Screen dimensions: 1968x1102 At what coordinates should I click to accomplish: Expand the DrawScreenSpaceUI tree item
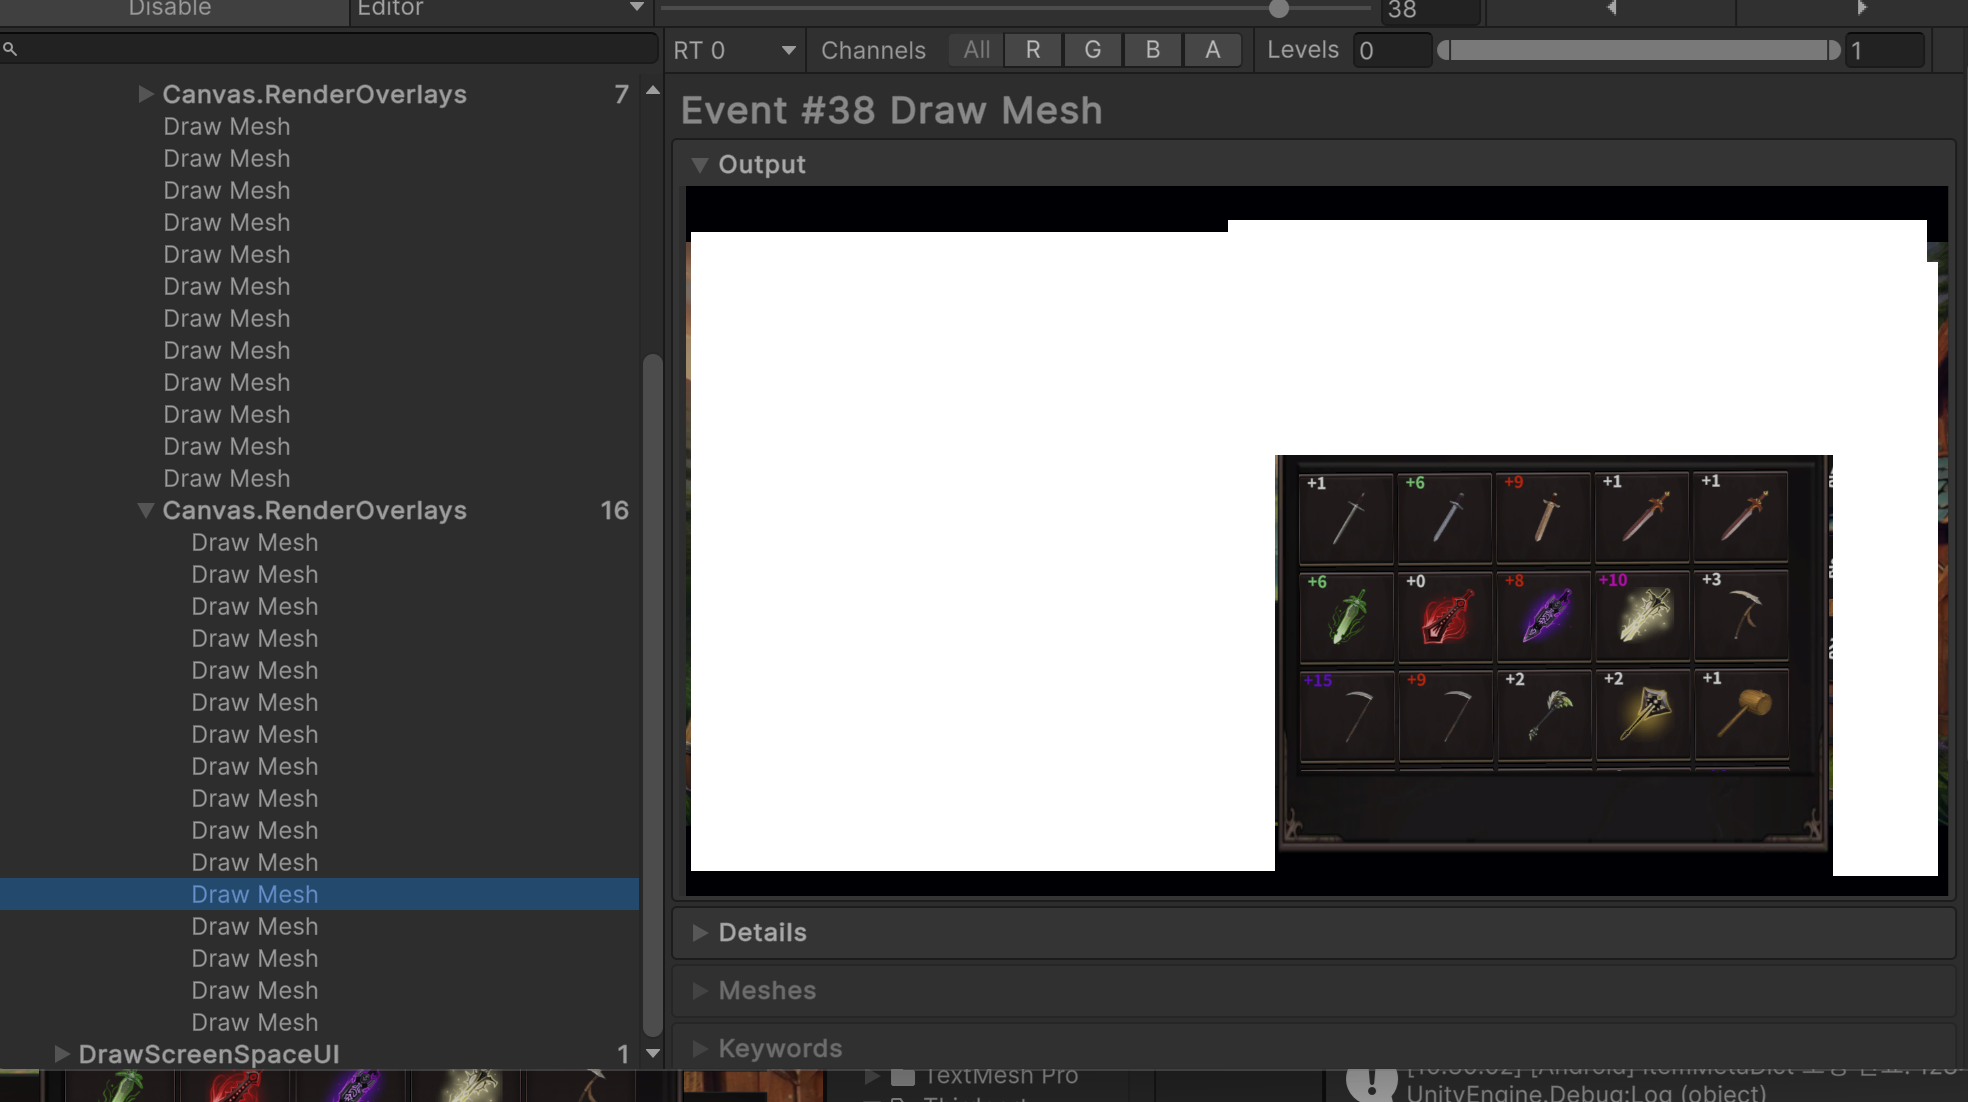click(x=62, y=1054)
